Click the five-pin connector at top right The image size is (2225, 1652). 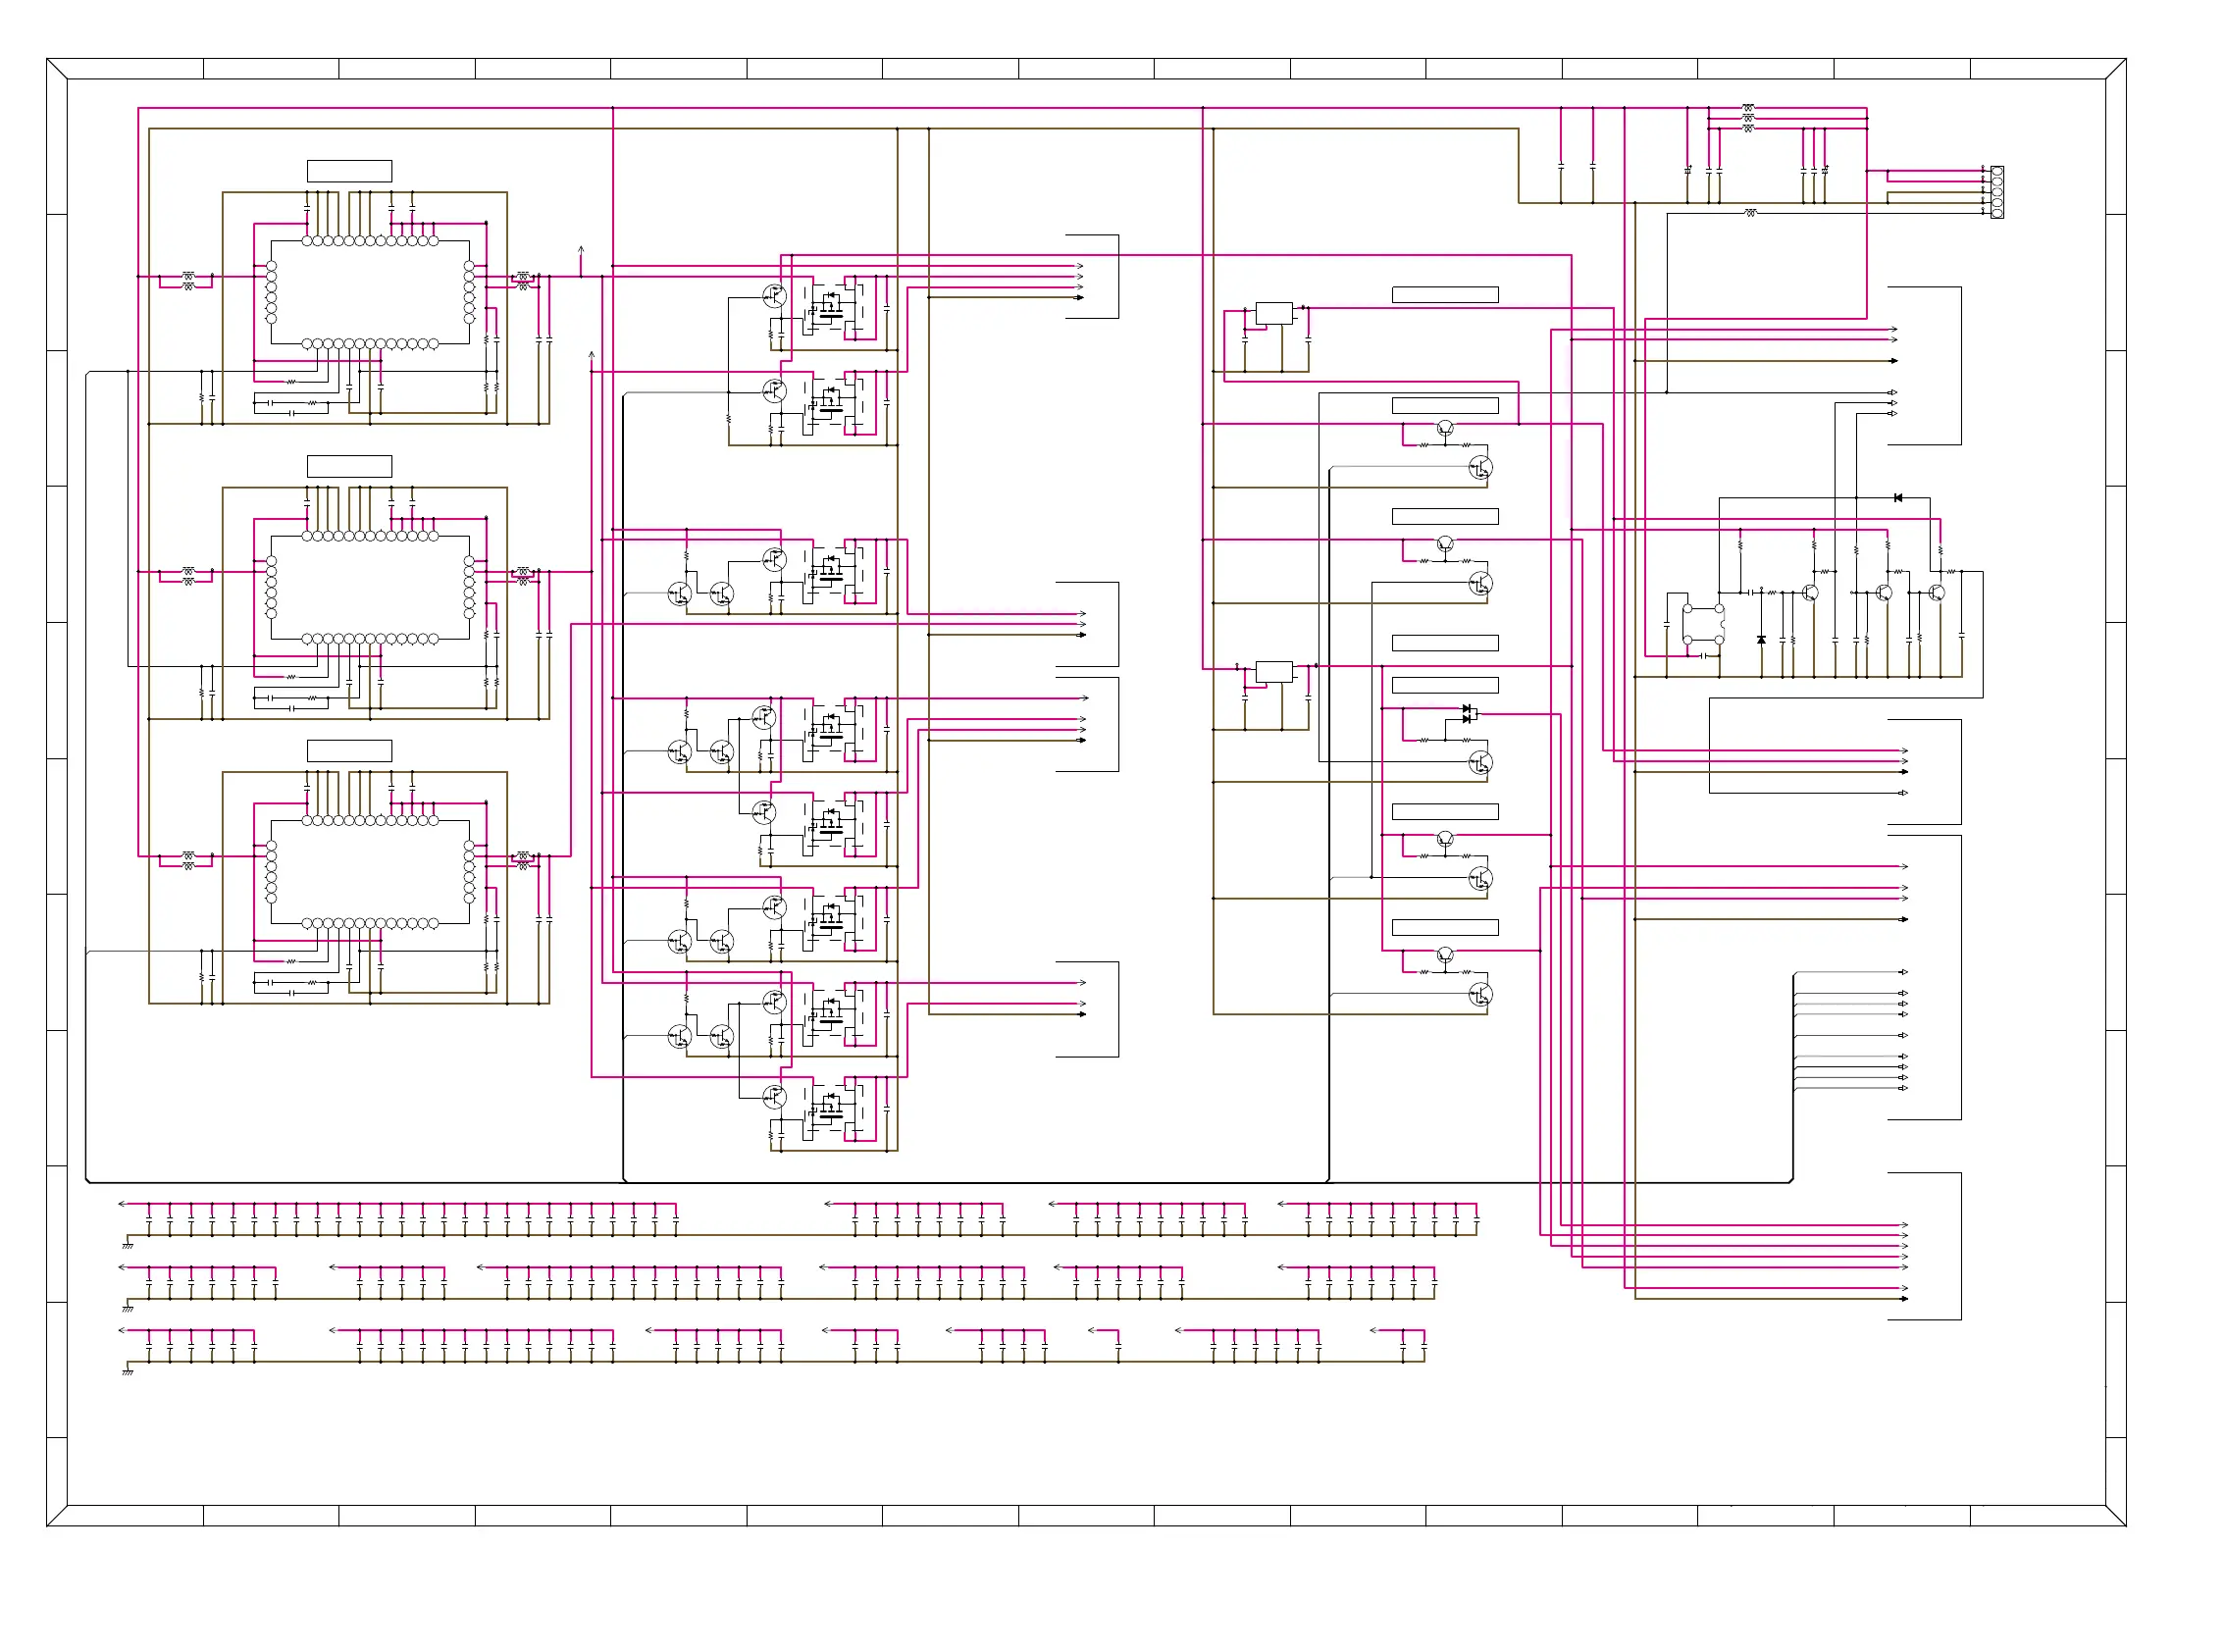click(x=1996, y=192)
